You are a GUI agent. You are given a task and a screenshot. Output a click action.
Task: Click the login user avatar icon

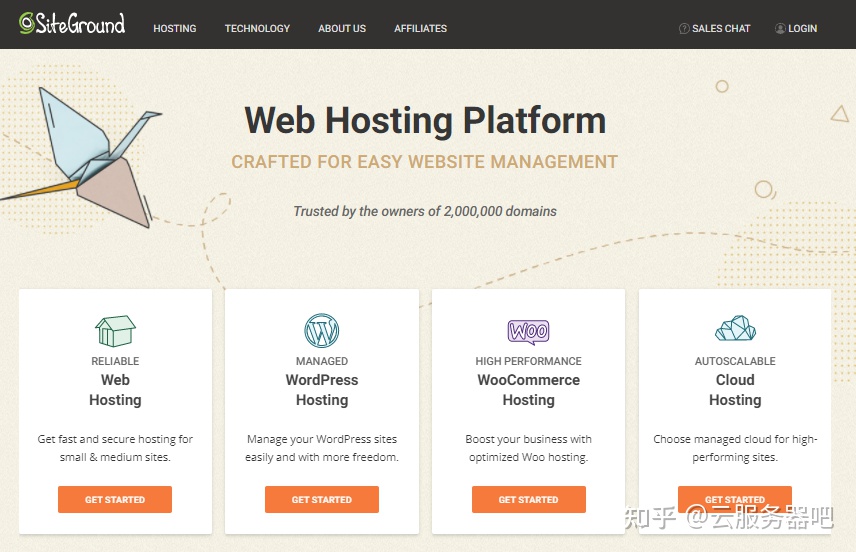pos(780,28)
